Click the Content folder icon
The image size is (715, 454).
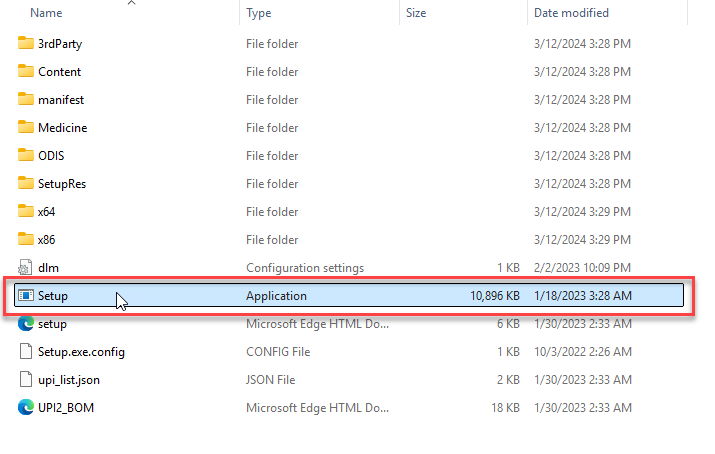tap(26, 72)
